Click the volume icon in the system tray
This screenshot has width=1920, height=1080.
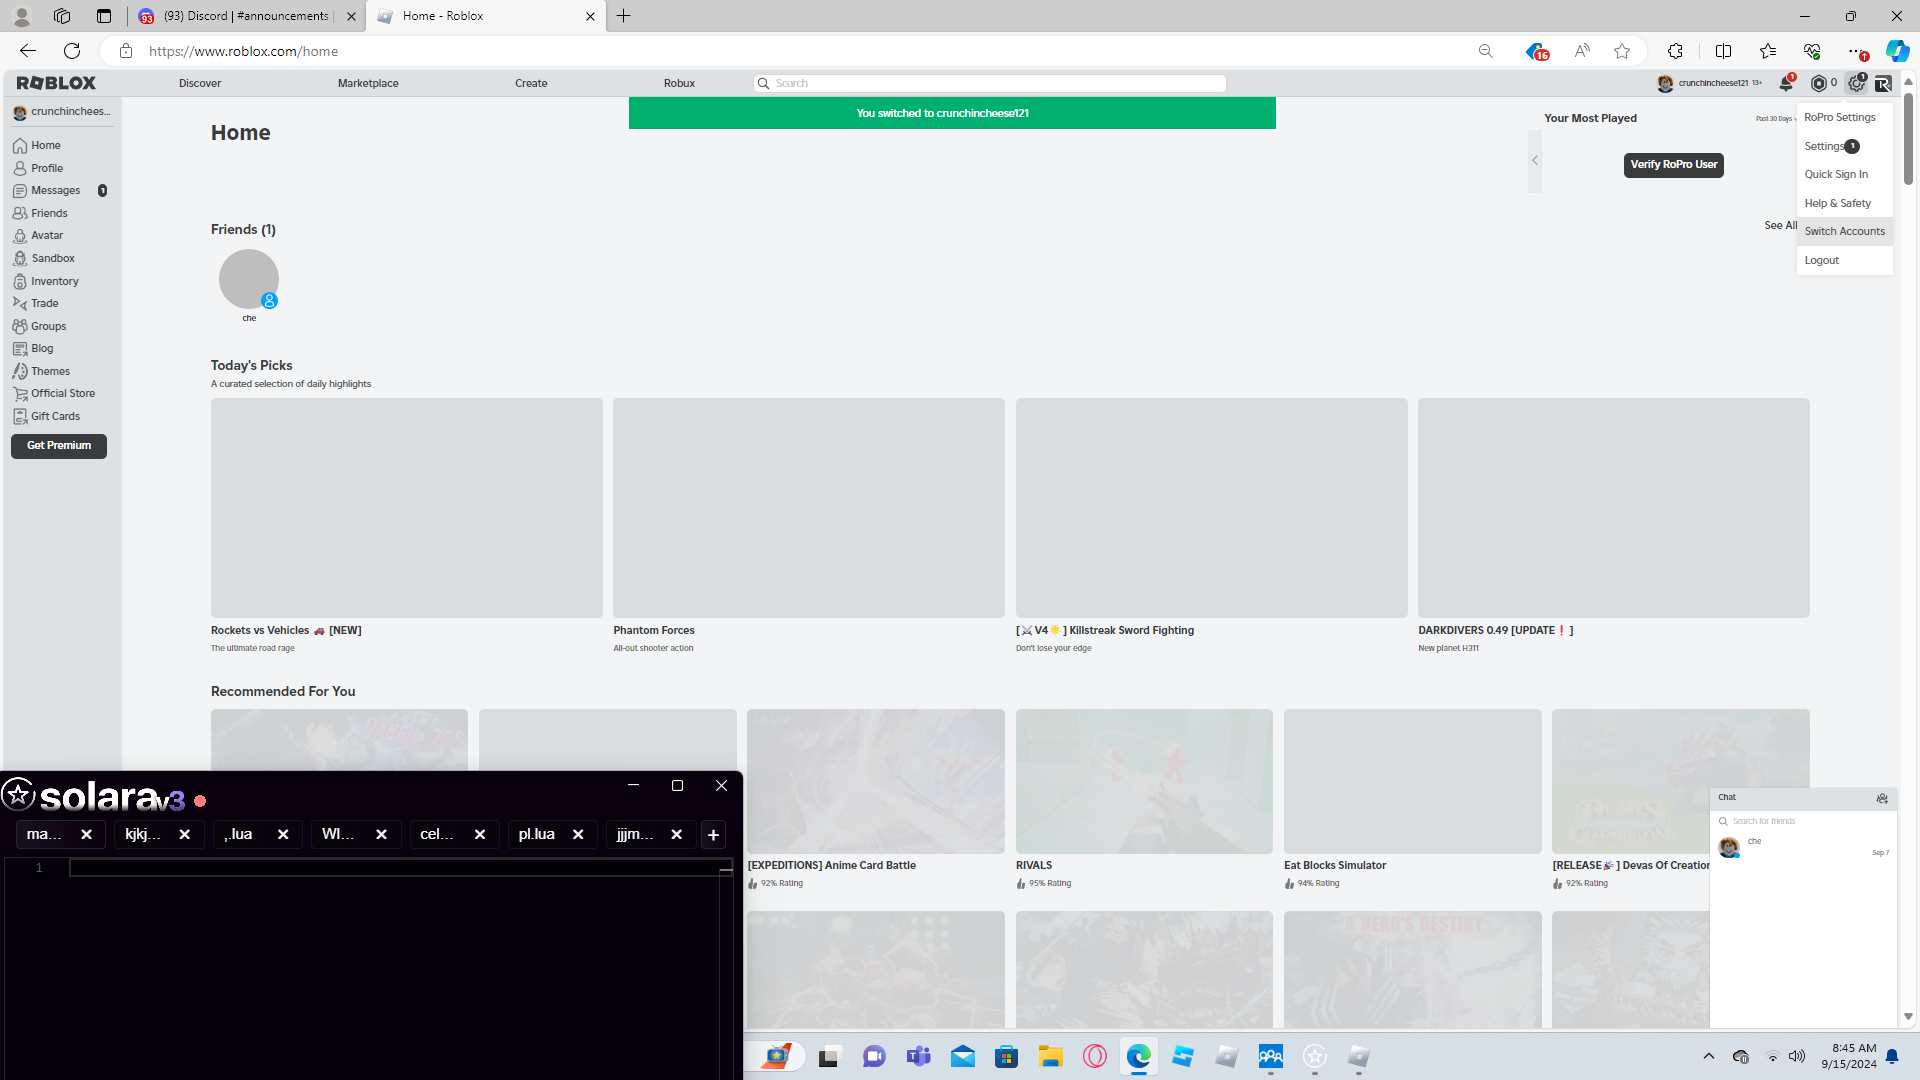[x=1797, y=1056]
